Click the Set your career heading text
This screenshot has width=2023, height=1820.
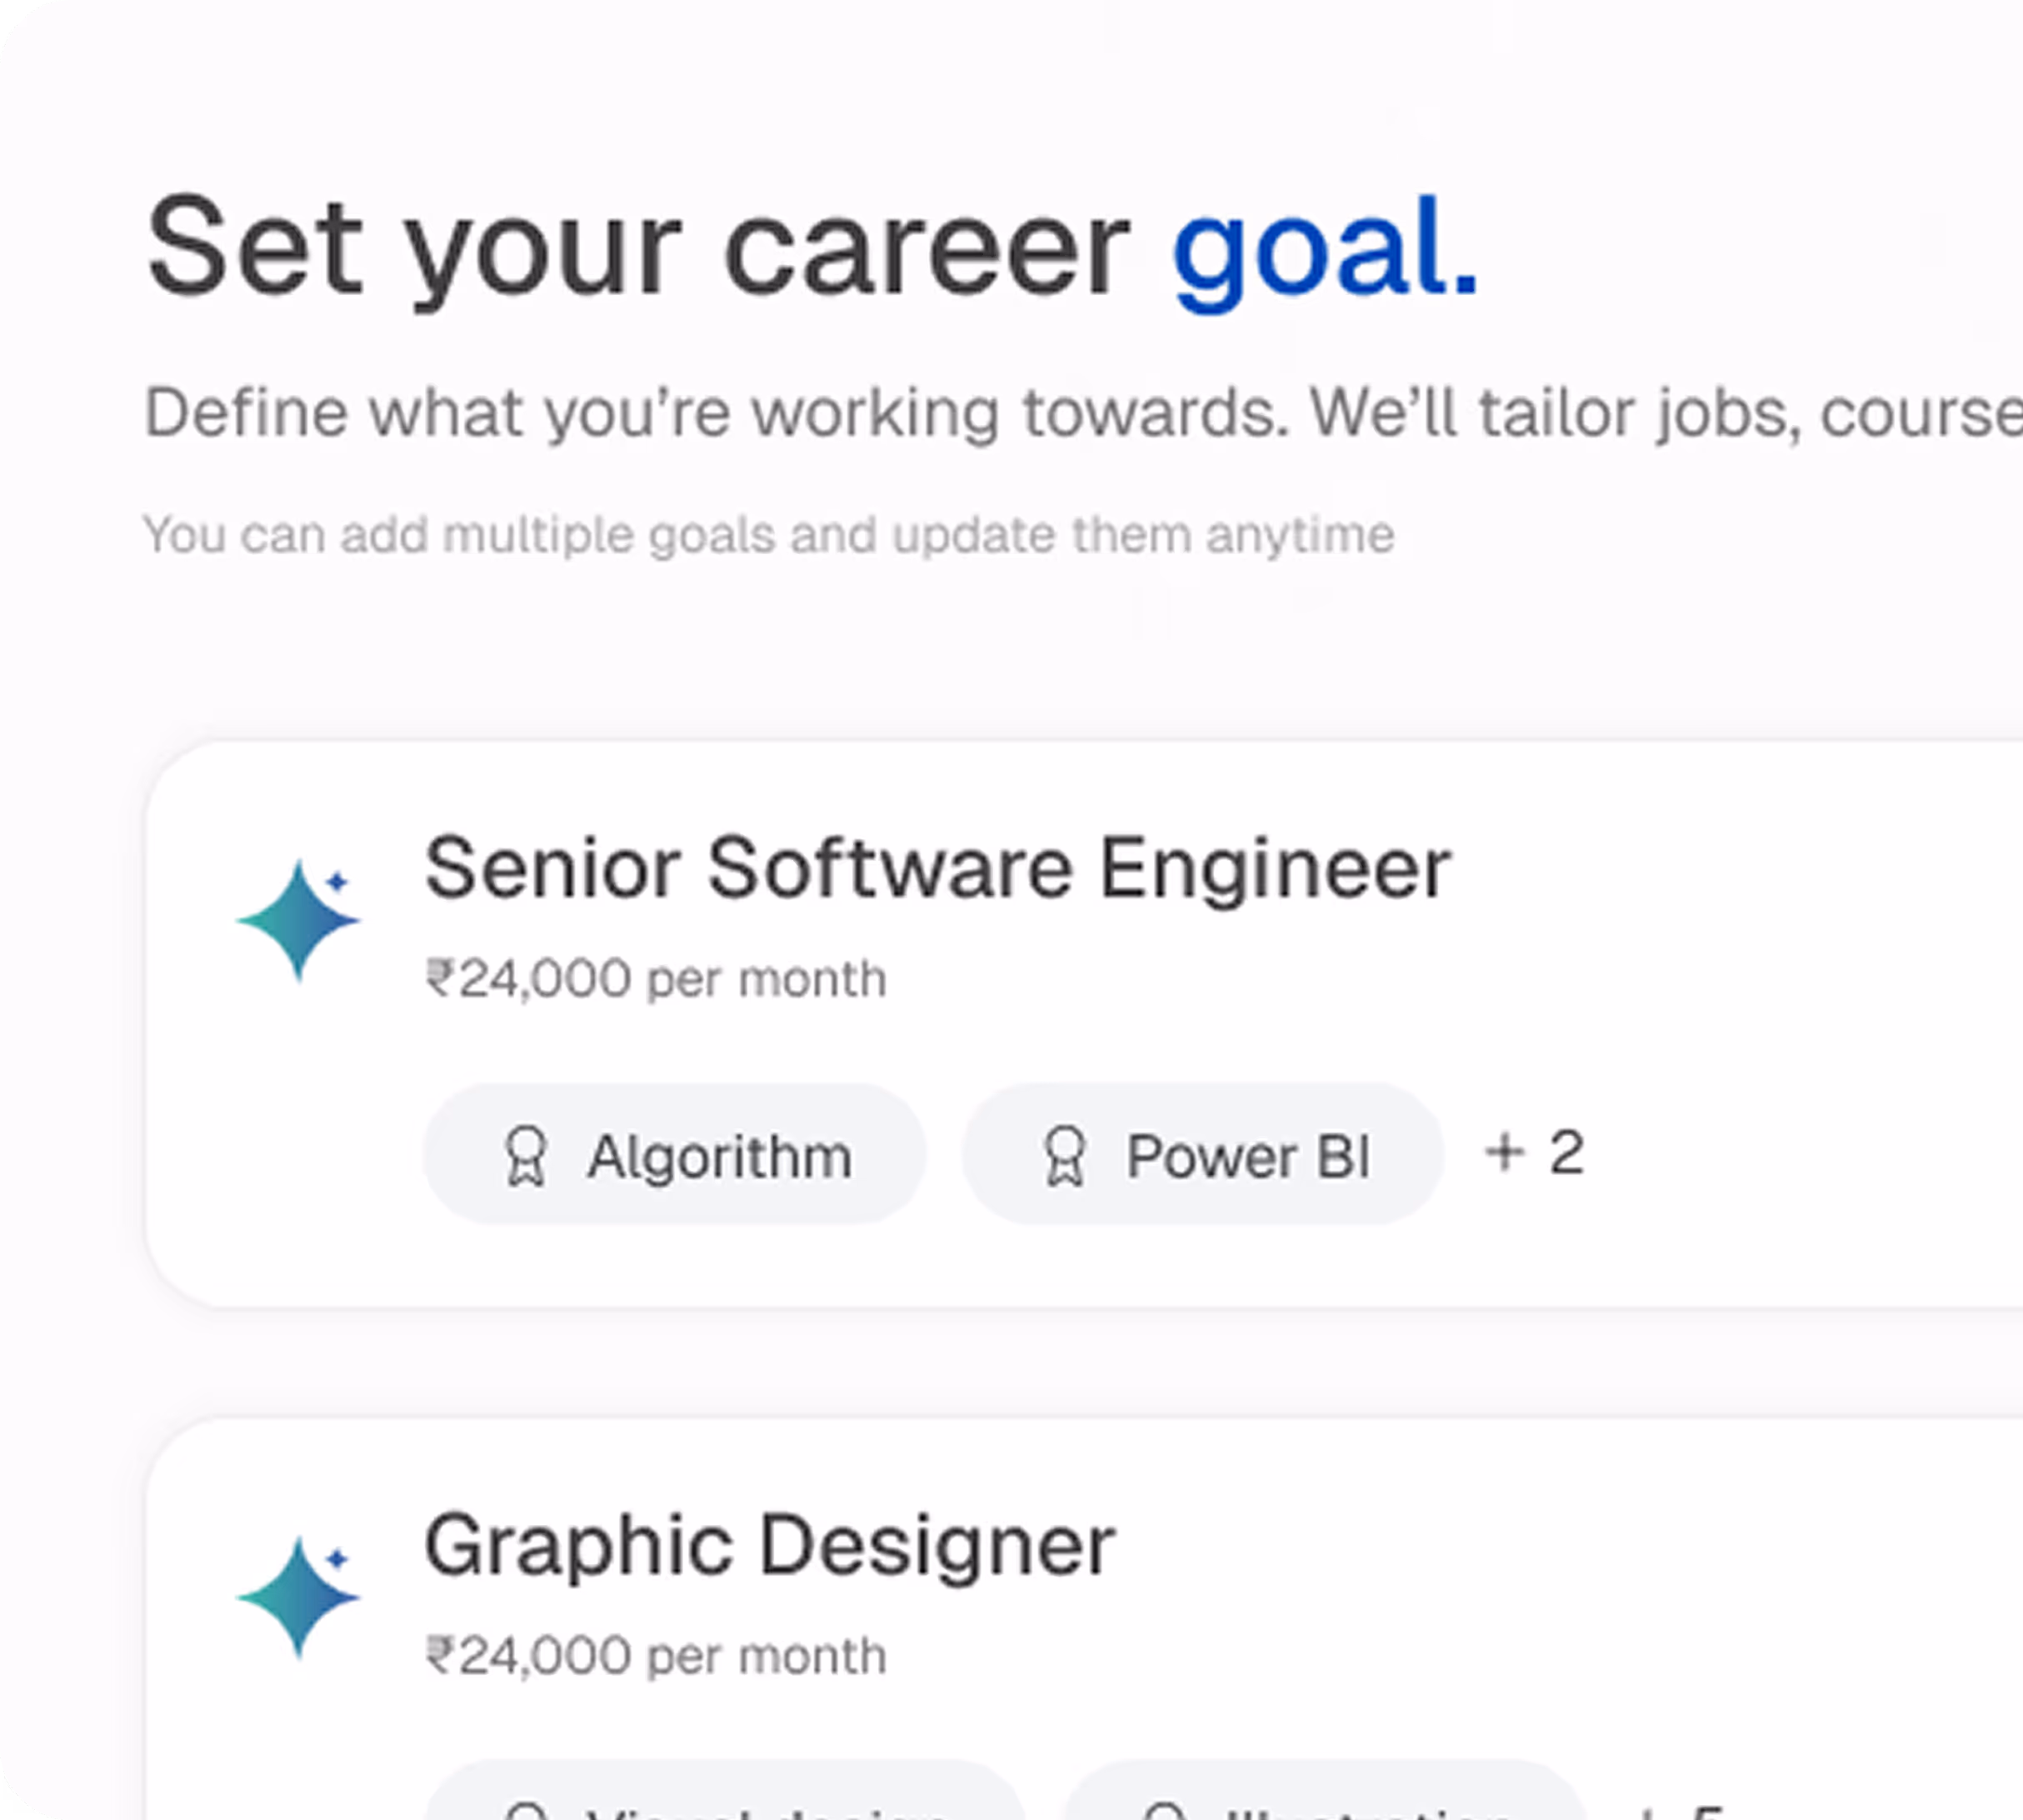(x=638, y=248)
